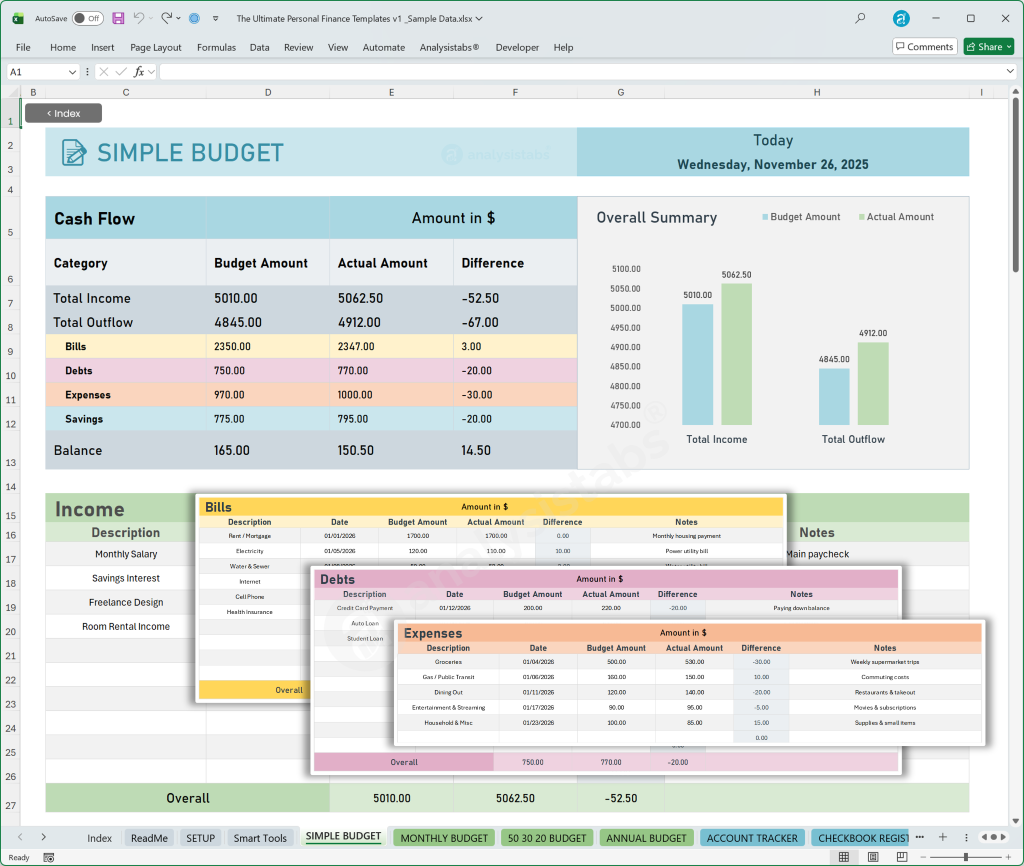
Task: Open the Comments panel
Action: tap(923, 46)
